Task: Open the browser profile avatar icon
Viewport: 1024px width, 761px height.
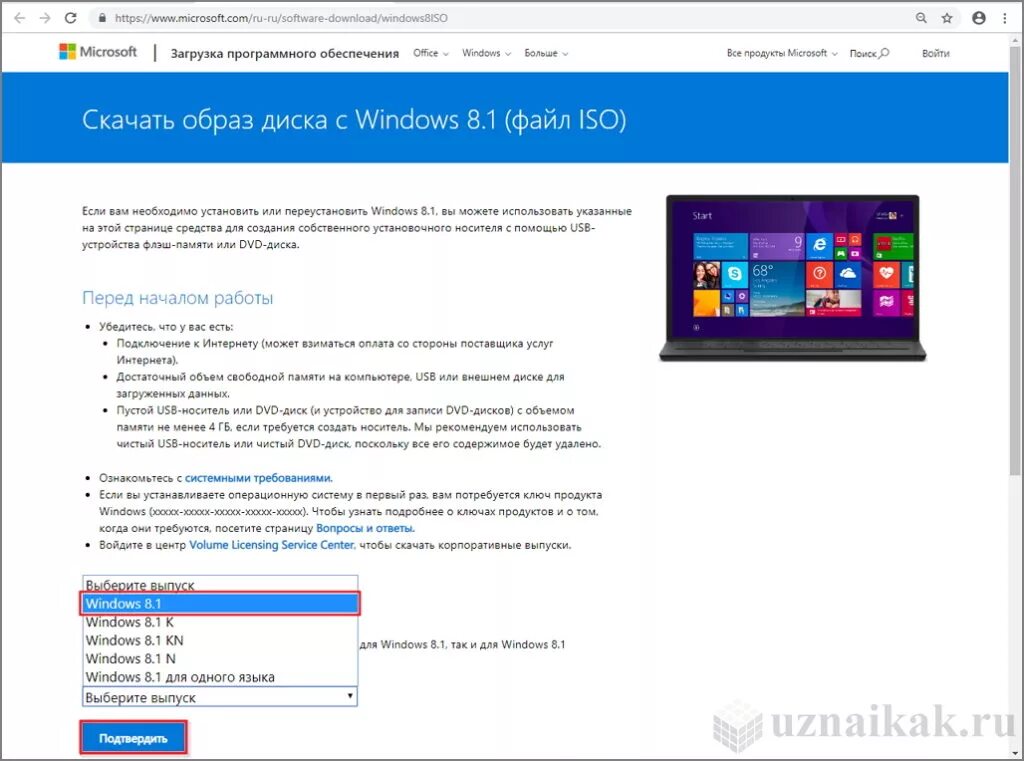Action: tap(978, 18)
